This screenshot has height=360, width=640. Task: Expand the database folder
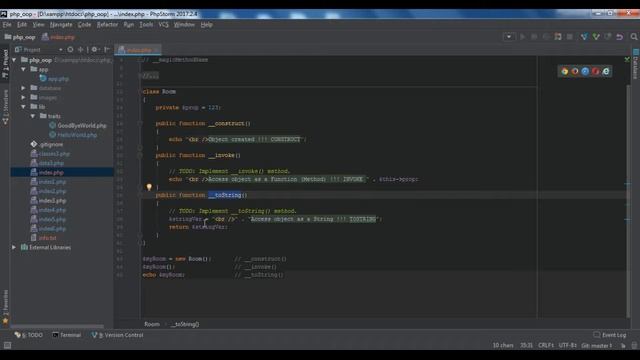point(23,88)
